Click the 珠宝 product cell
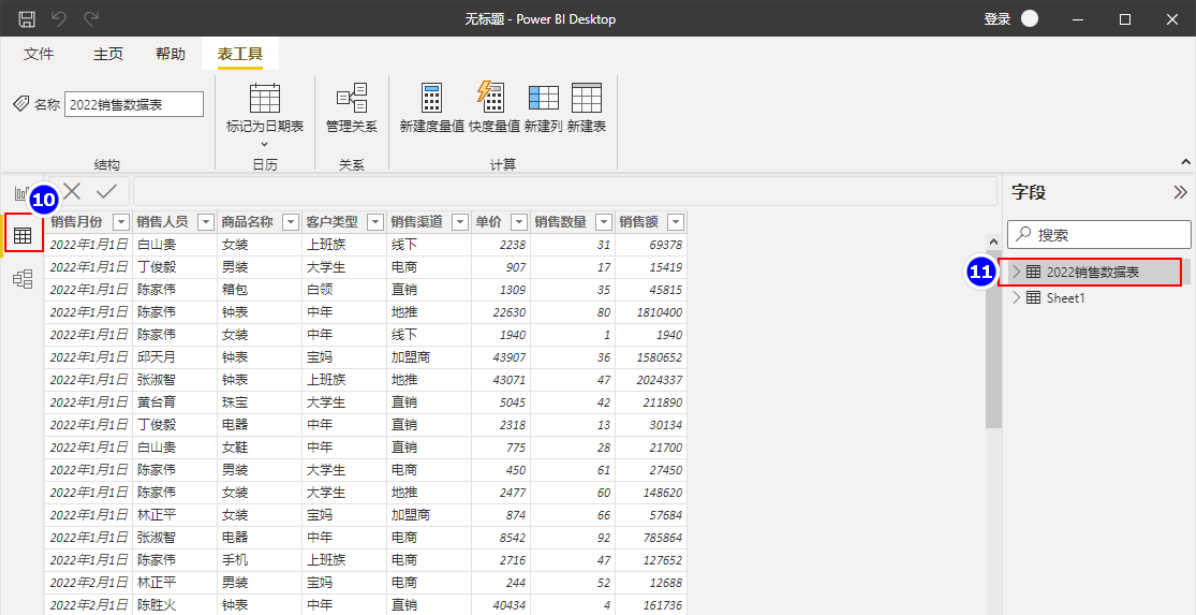The image size is (1196, 615). pos(259,402)
